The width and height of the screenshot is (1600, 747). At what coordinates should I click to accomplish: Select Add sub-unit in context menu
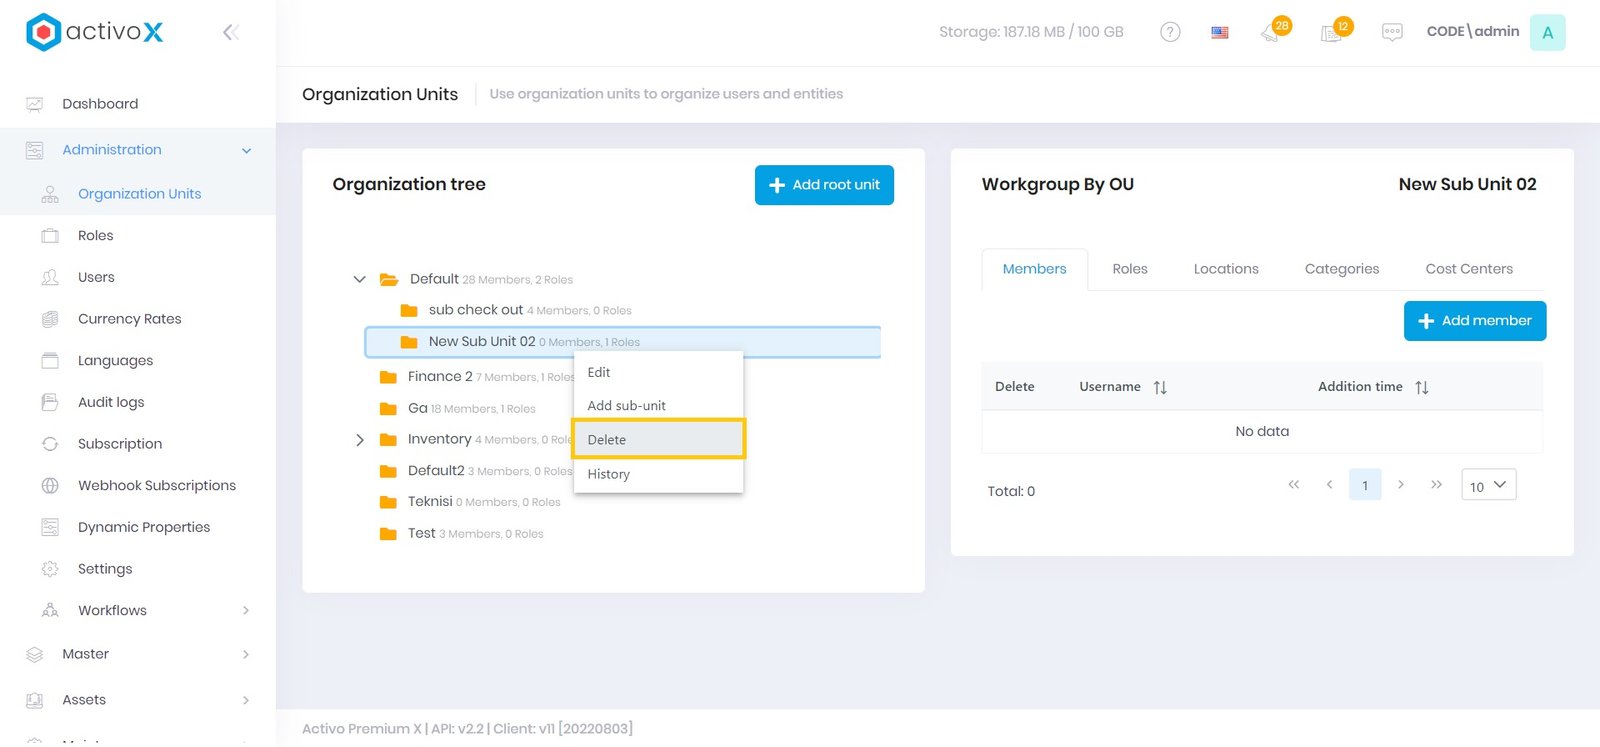pos(627,406)
